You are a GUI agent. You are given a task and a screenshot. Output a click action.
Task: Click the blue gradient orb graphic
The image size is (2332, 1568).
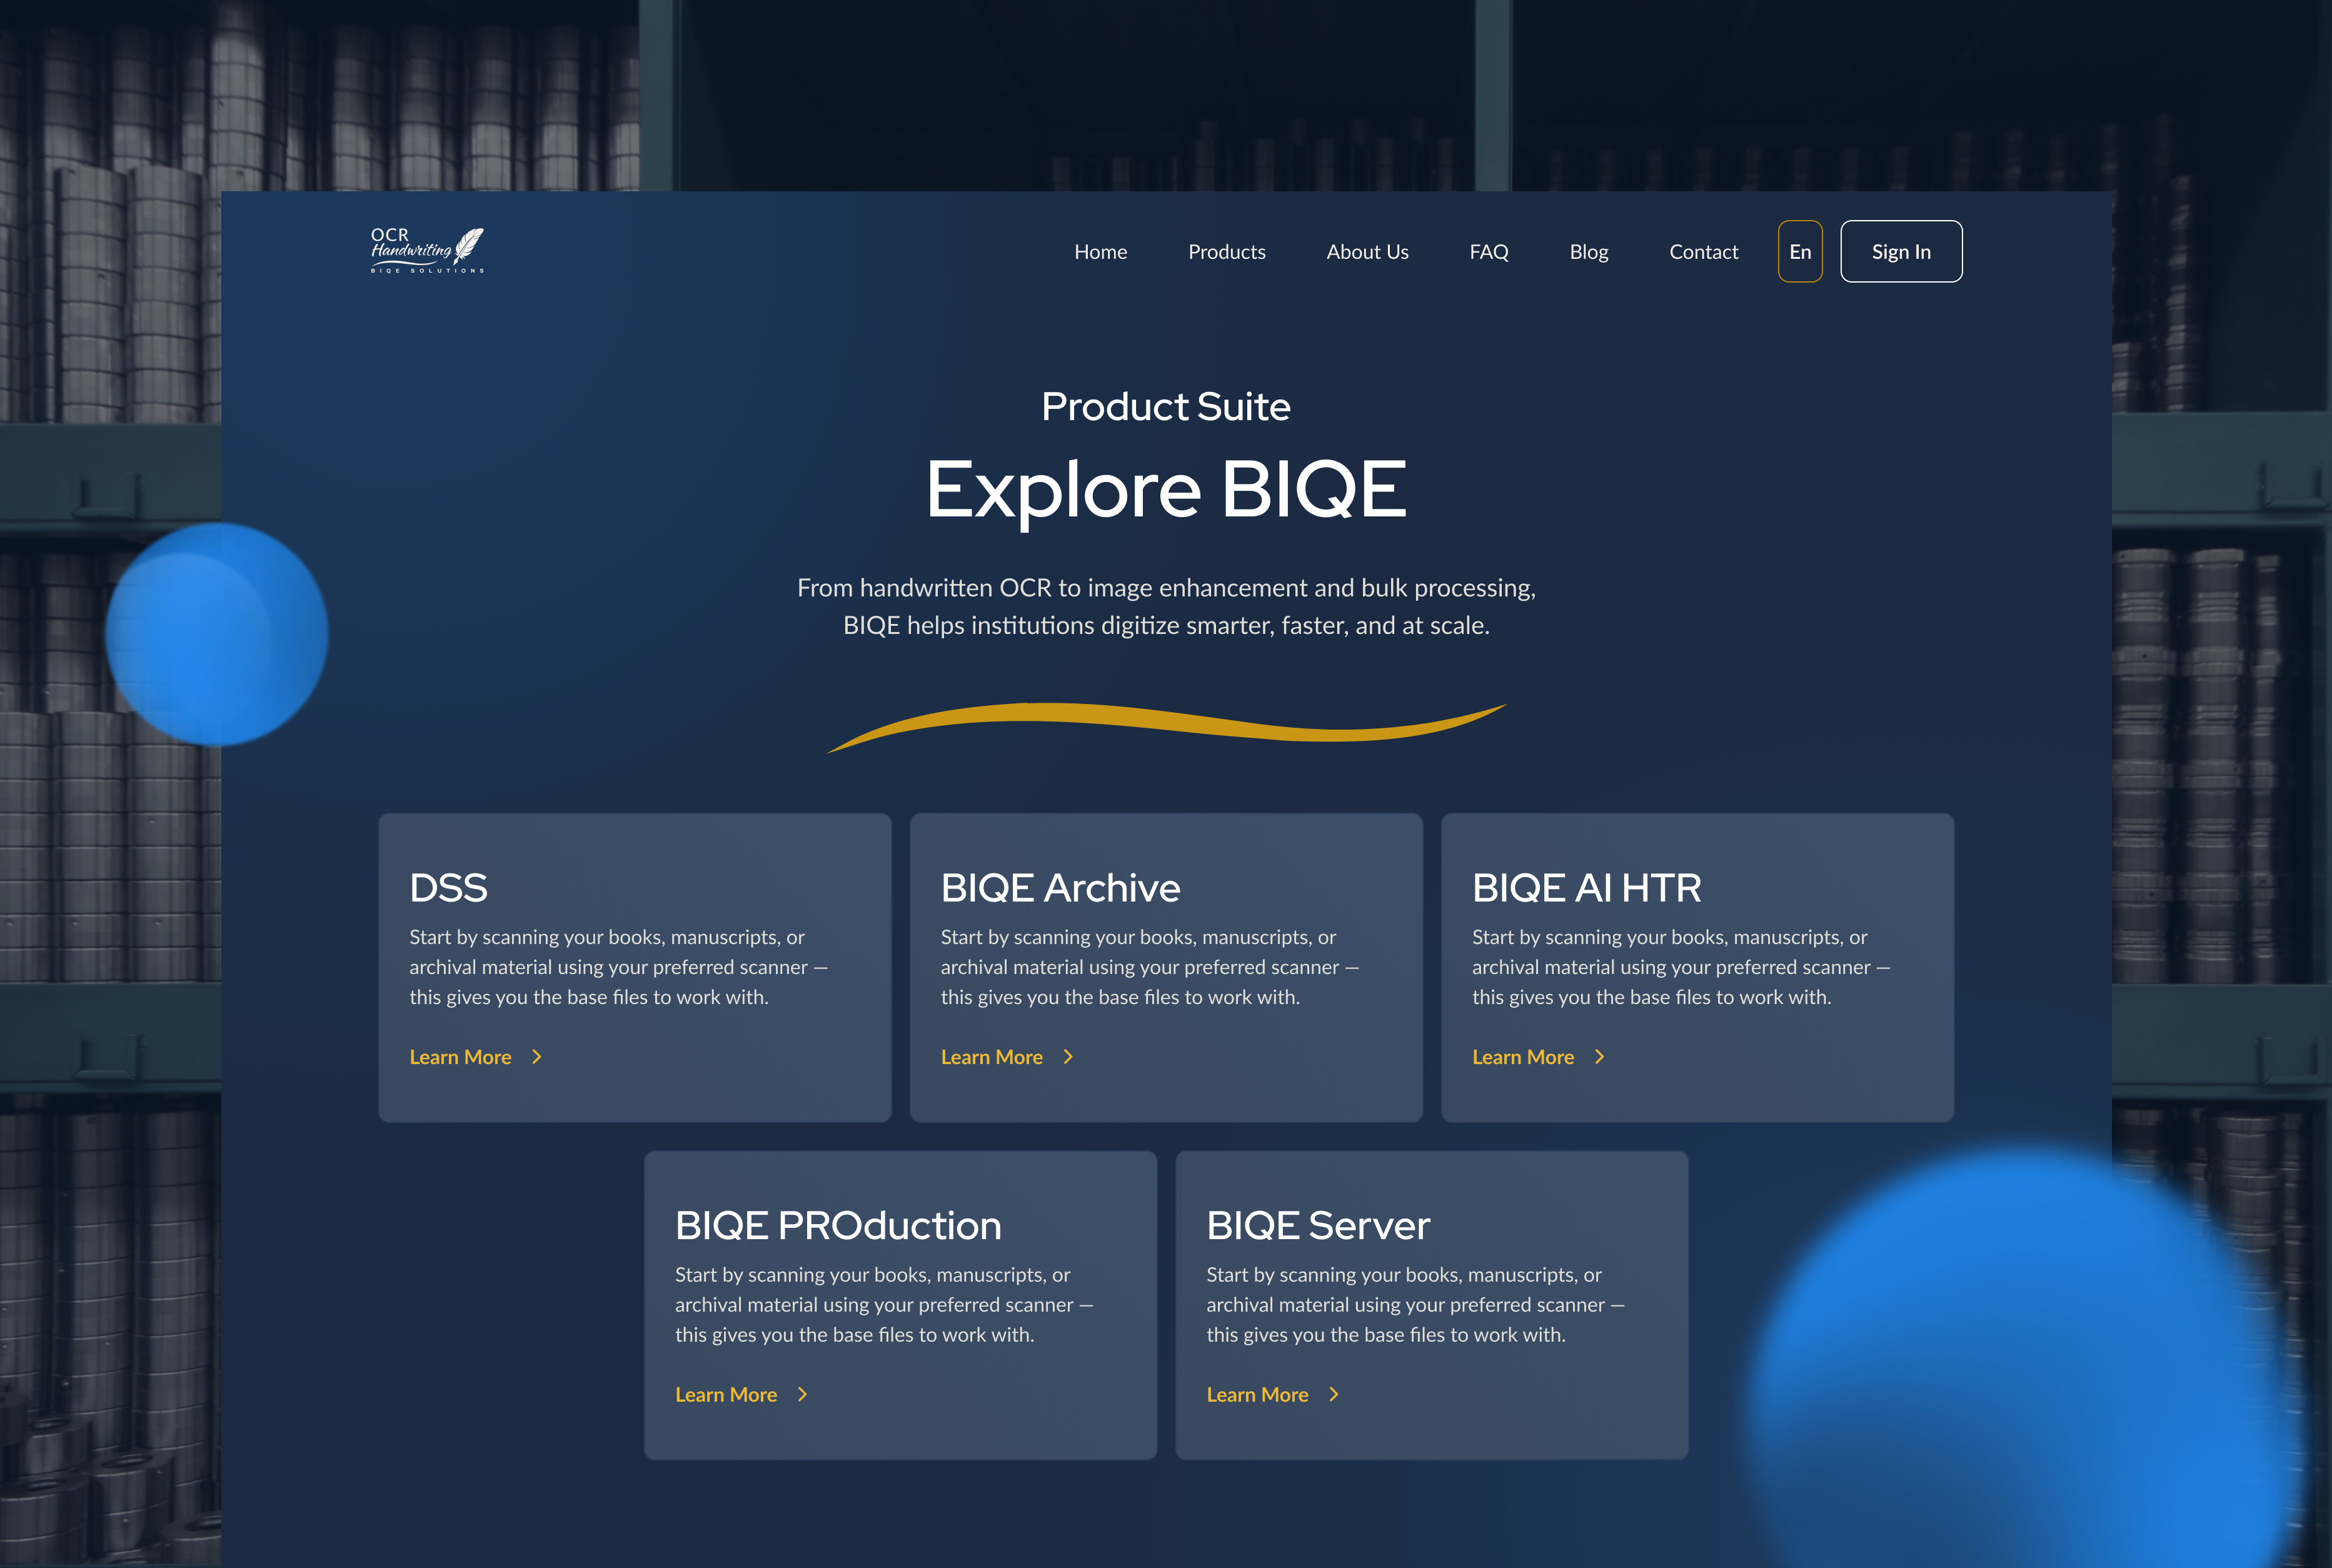(x=216, y=635)
